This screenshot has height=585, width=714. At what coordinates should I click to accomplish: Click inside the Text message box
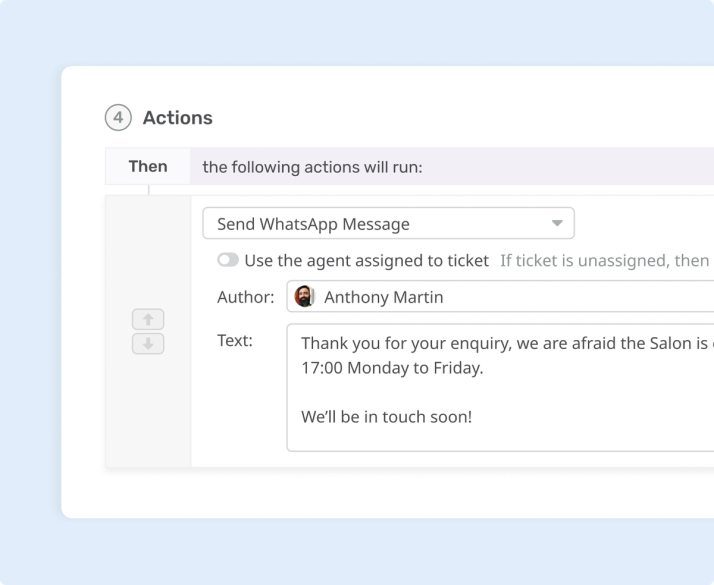point(500,387)
